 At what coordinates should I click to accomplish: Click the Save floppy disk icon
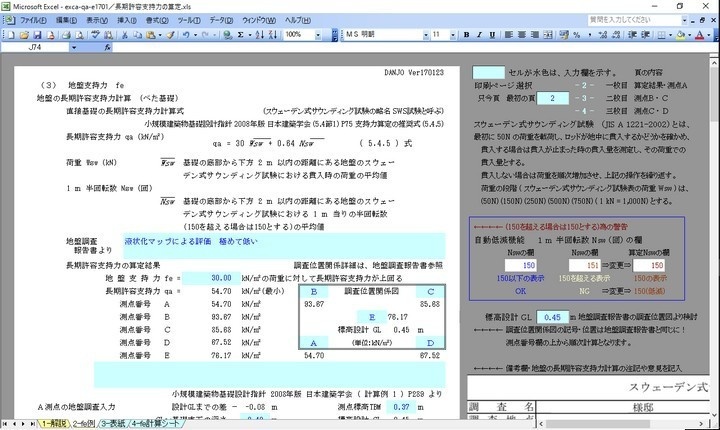(x=38, y=35)
